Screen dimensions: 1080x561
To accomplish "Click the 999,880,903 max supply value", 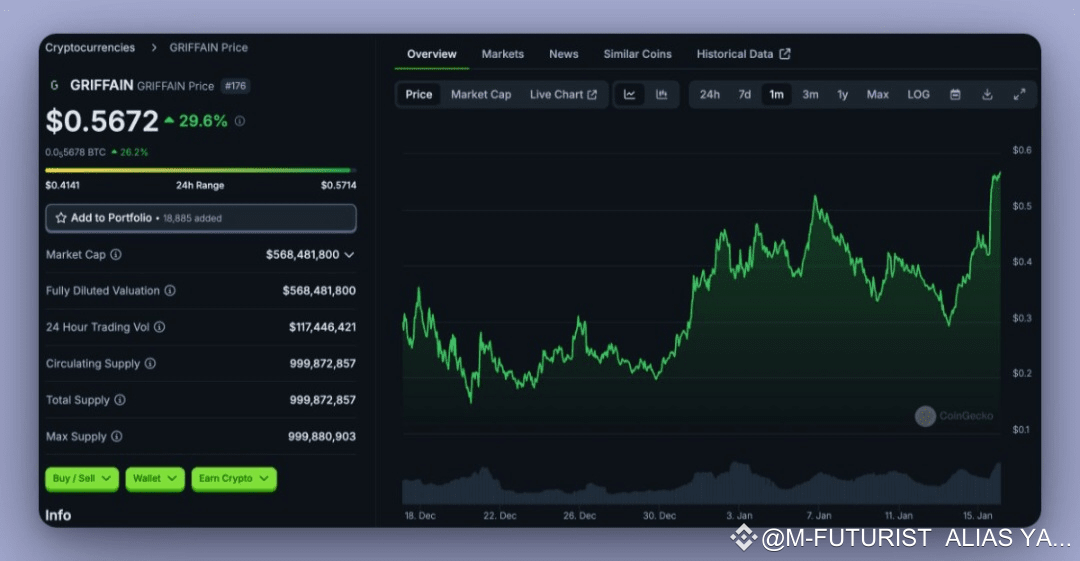I will pos(322,436).
